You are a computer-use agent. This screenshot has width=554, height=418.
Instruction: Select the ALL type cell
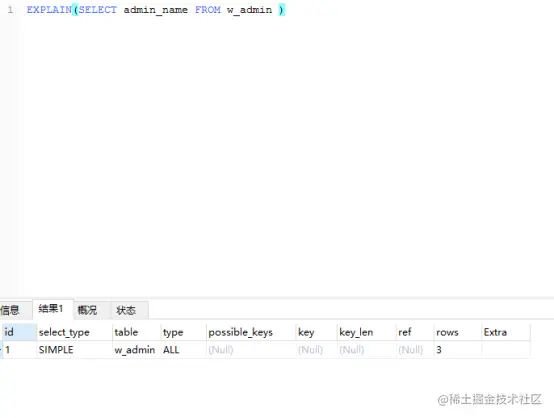tap(183, 350)
